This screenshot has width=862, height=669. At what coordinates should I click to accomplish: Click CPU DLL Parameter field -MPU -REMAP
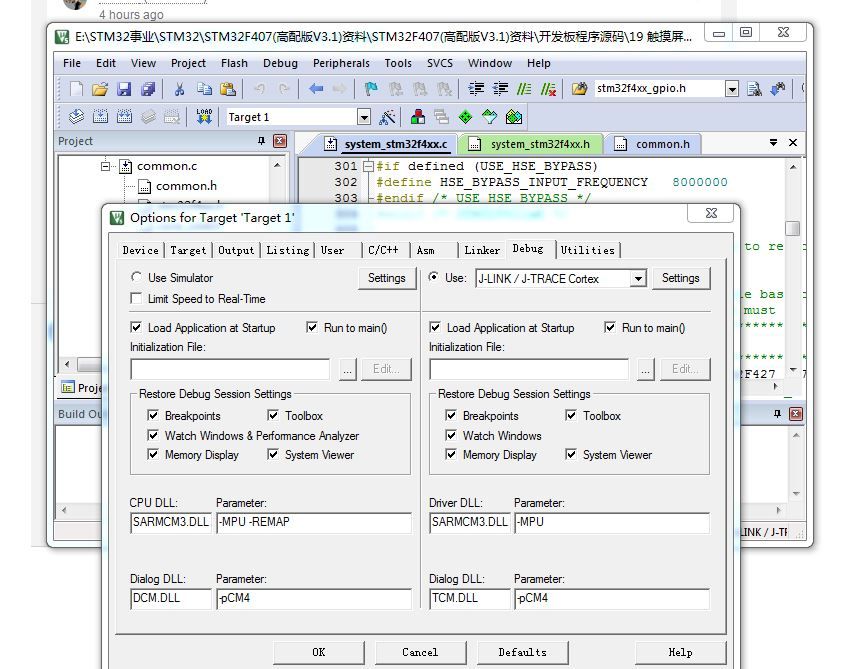(x=314, y=522)
